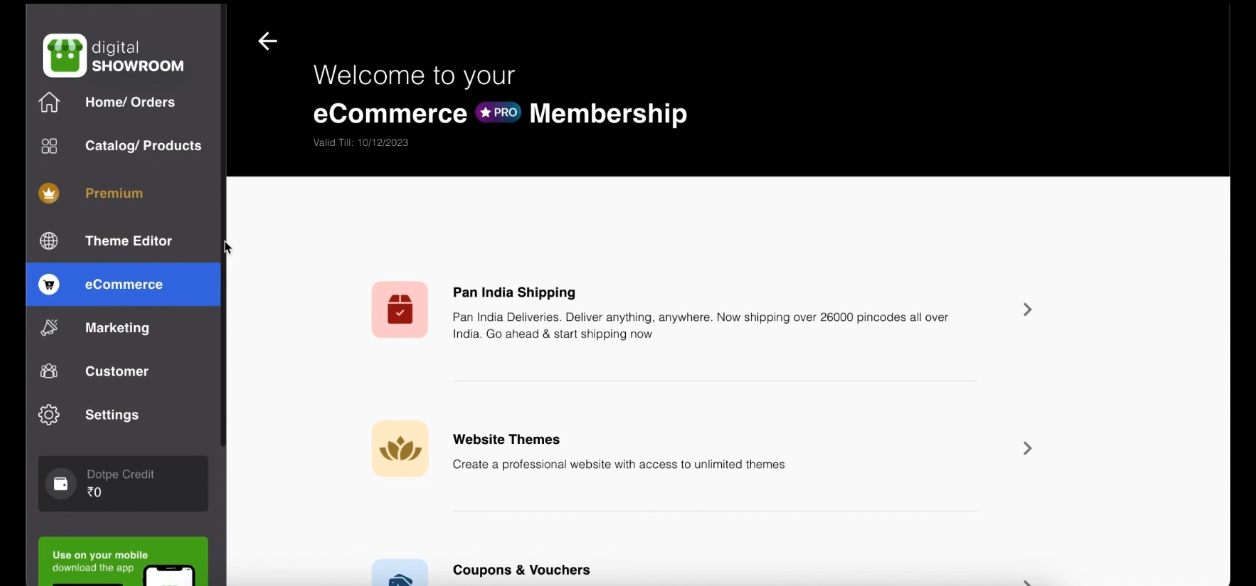1256x586 pixels.
Task: Open the eCommerce menu item
Action: [x=123, y=285]
